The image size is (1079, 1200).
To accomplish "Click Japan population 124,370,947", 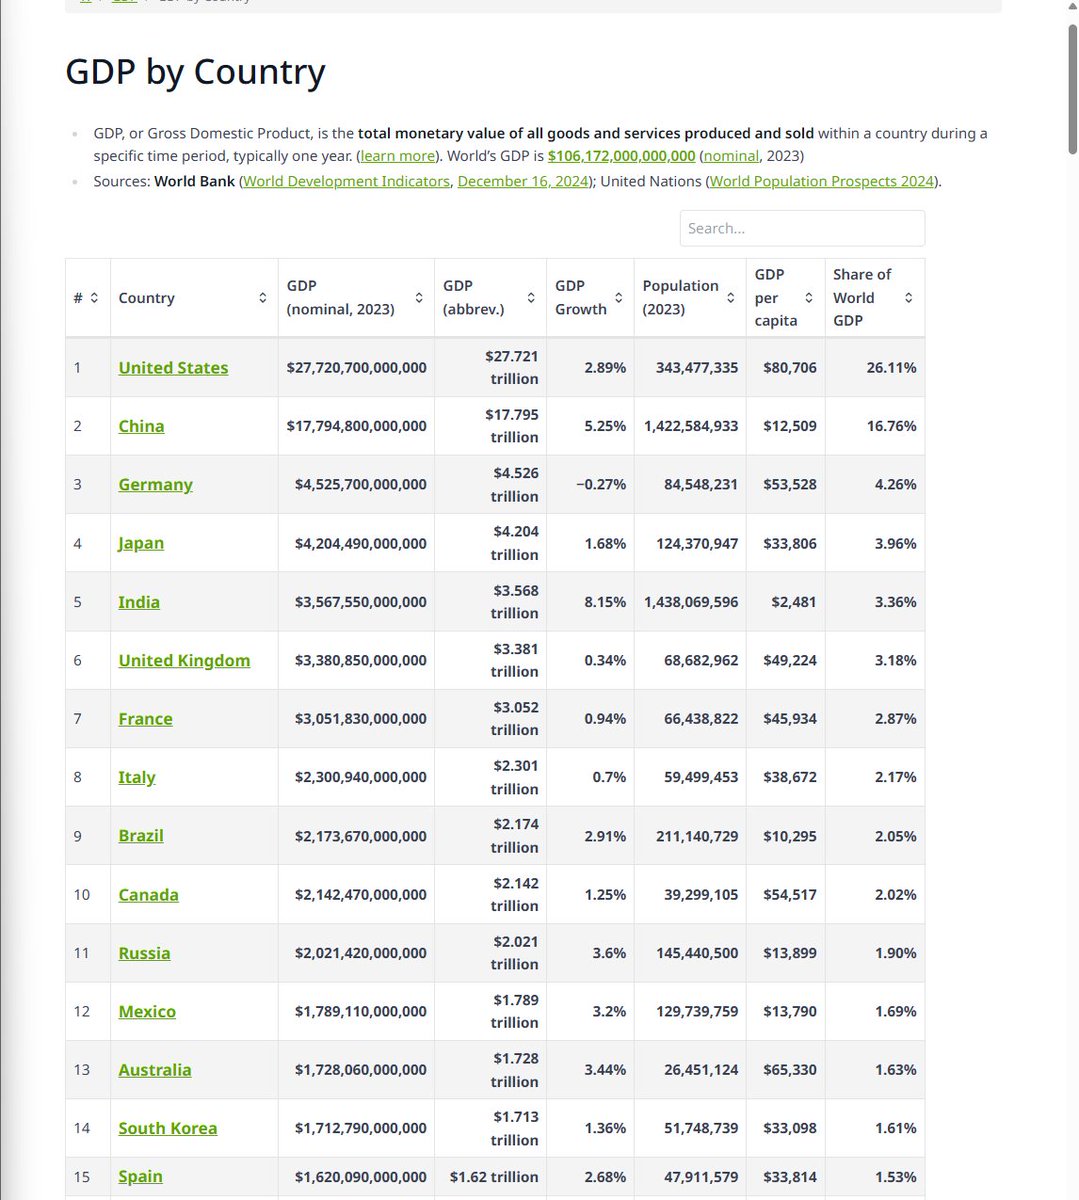I will click(697, 543).
